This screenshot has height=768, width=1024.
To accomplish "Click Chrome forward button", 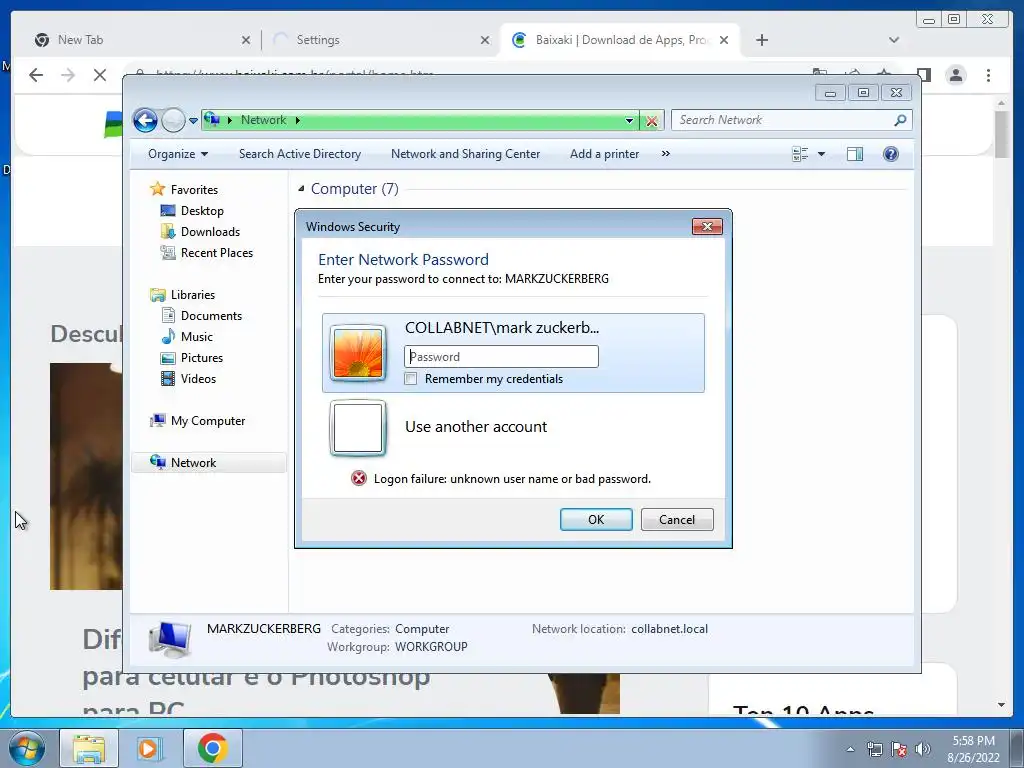I will (x=68, y=75).
